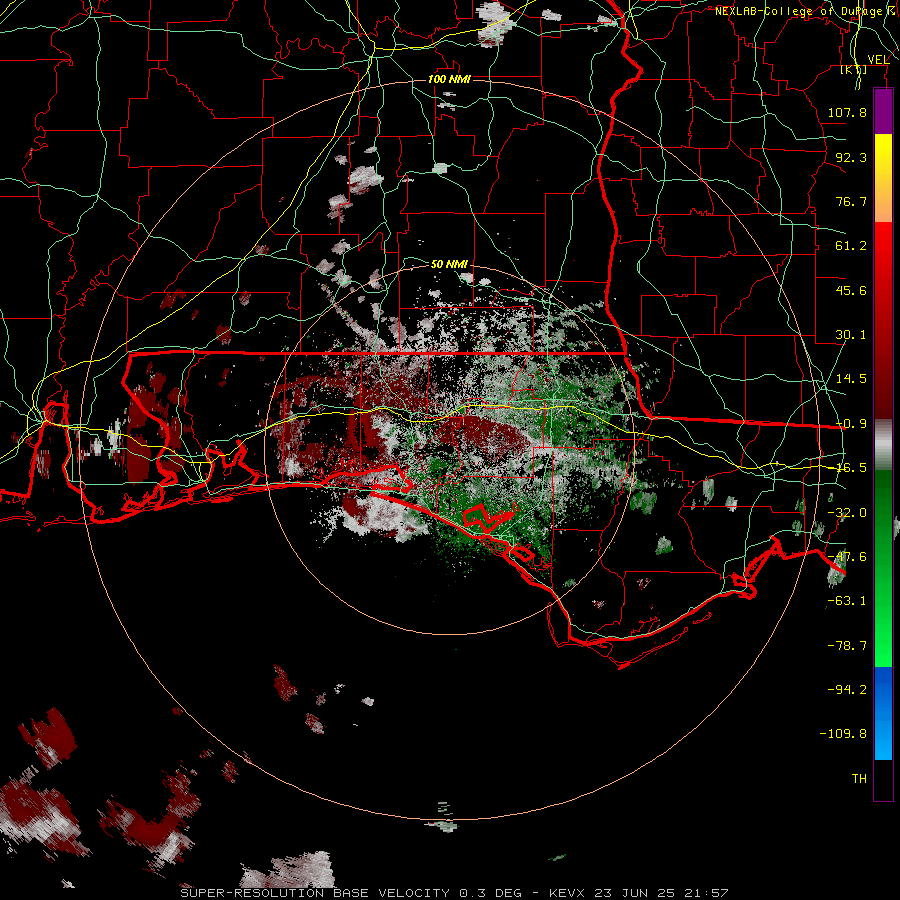The image size is (900, 900).
Task: Click the KT units label
Action: (x=854, y=69)
